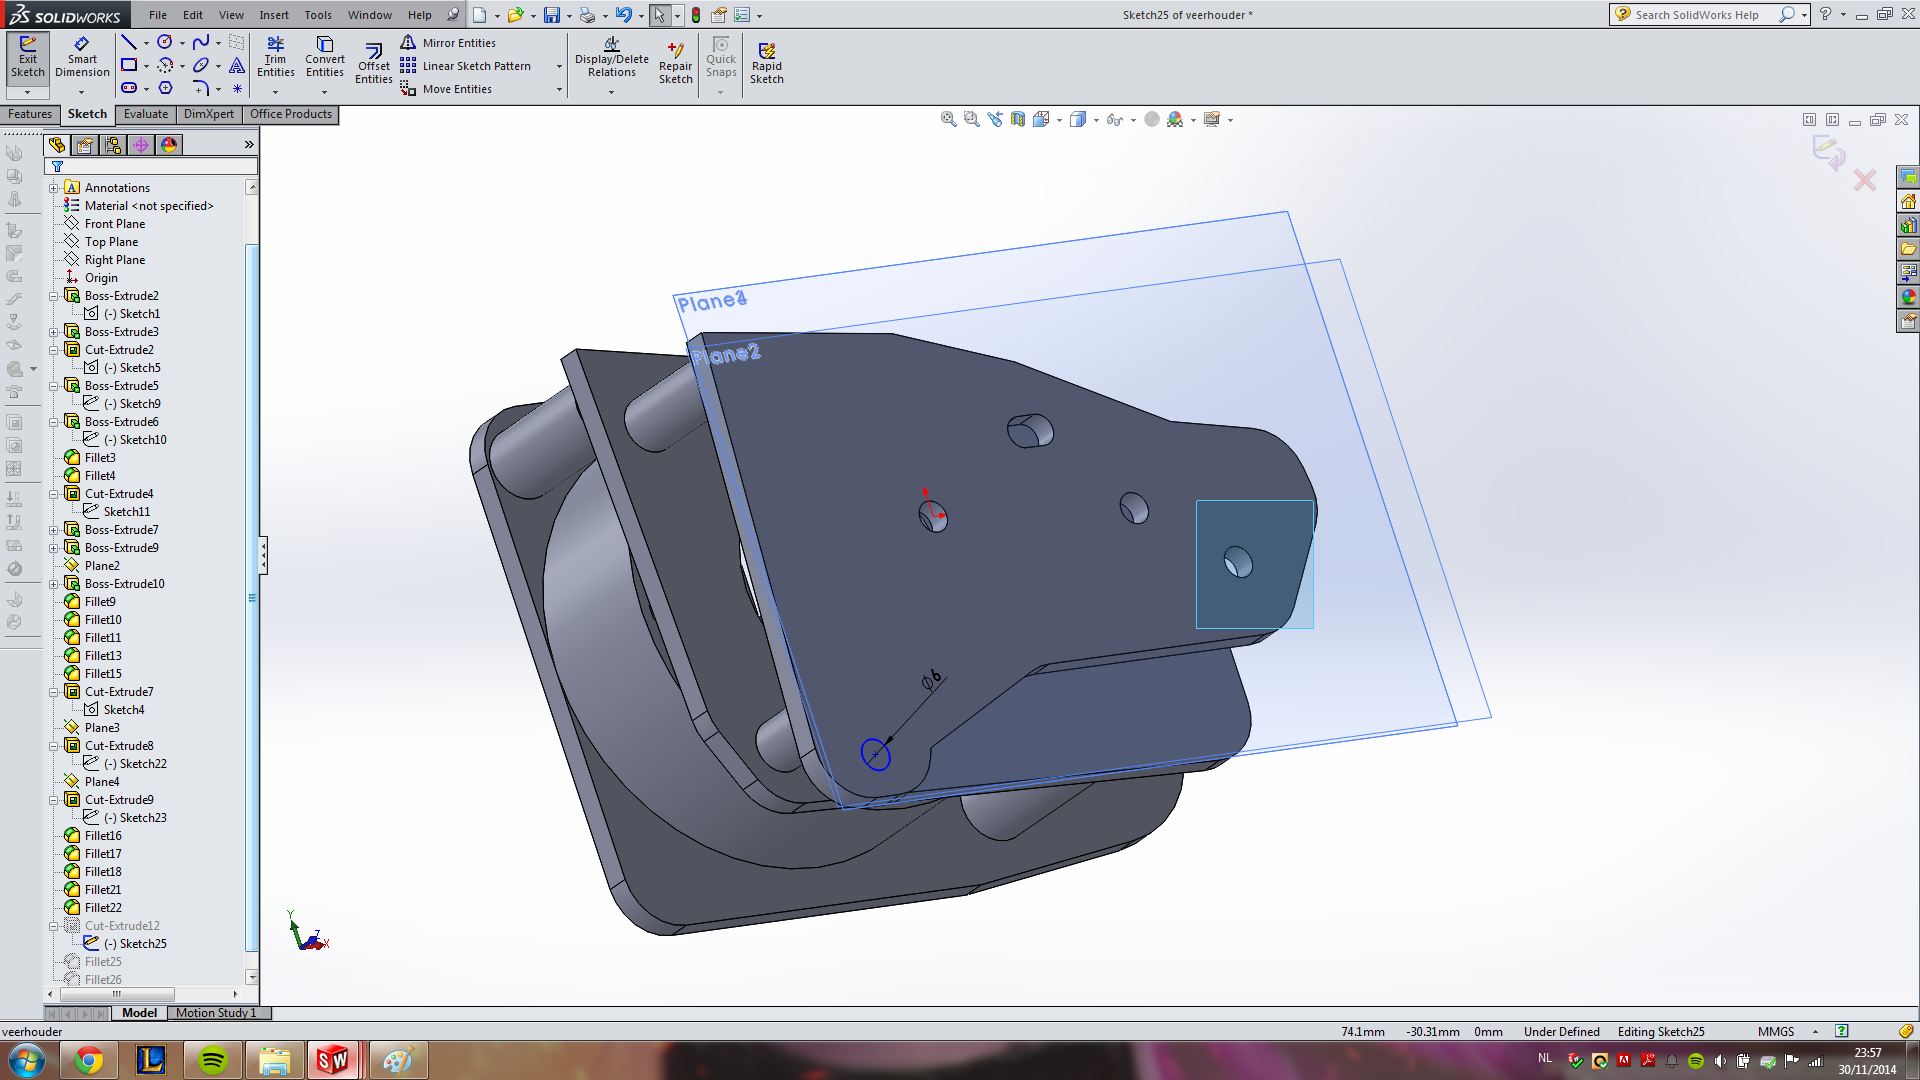
Task: Open View Orientation dropdown arrow
Action: click(1059, 120)
